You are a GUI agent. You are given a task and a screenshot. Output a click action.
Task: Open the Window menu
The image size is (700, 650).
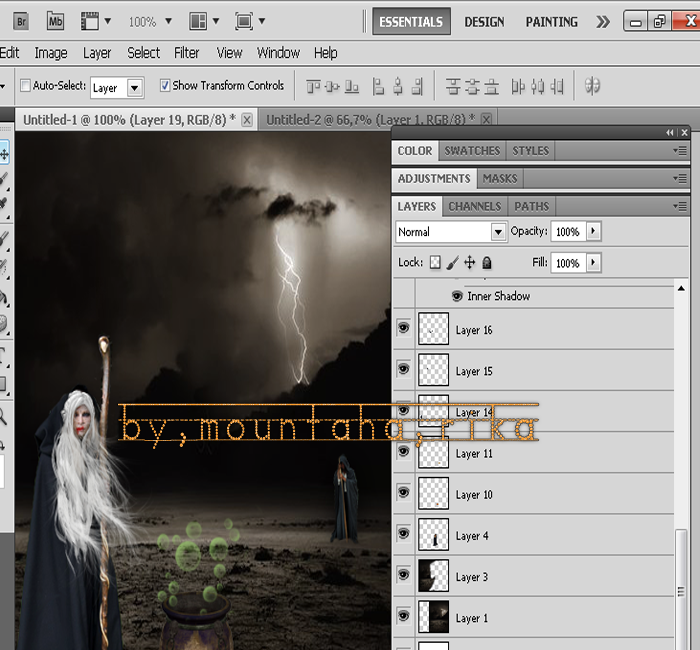click(278, 53)
